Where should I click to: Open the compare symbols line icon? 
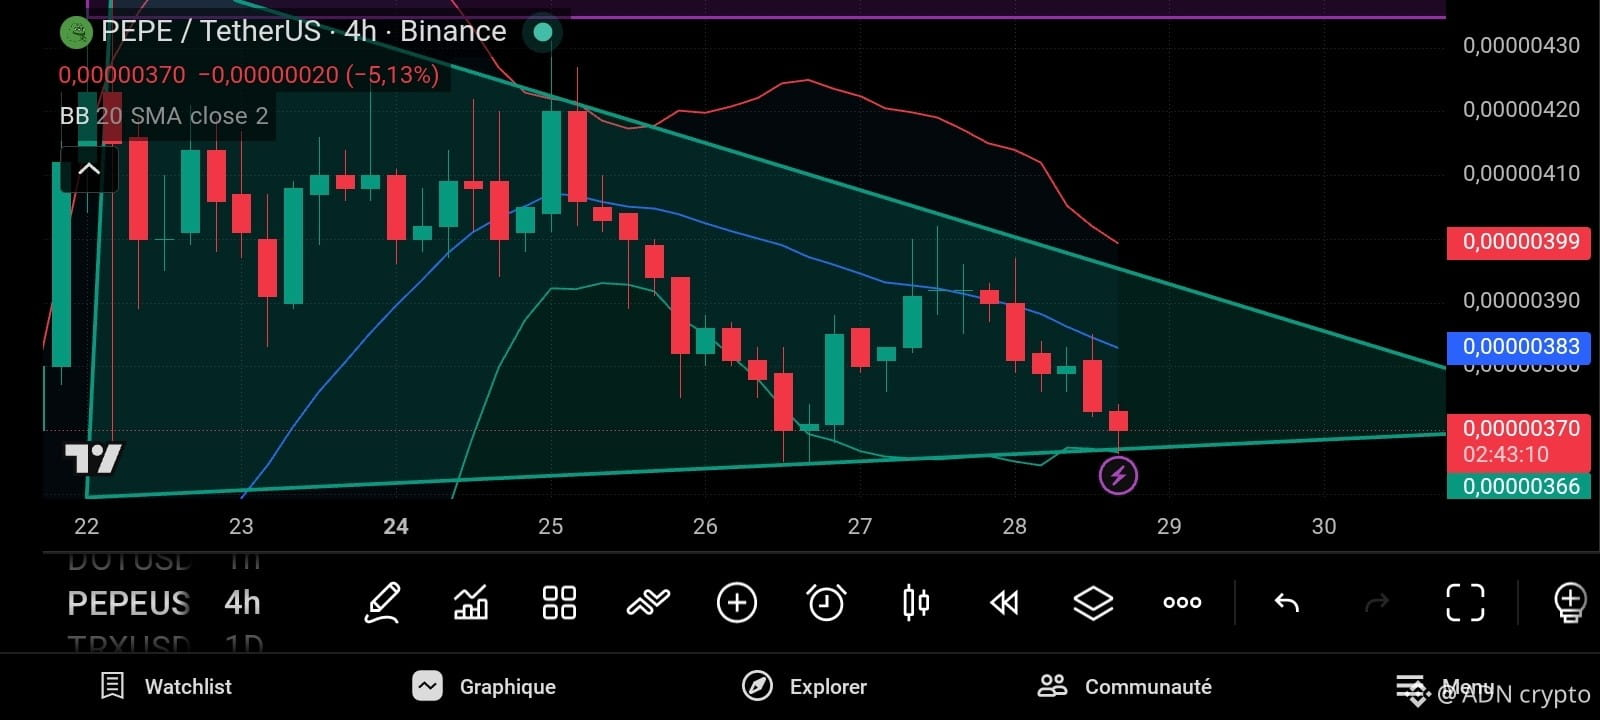point(648,603)
